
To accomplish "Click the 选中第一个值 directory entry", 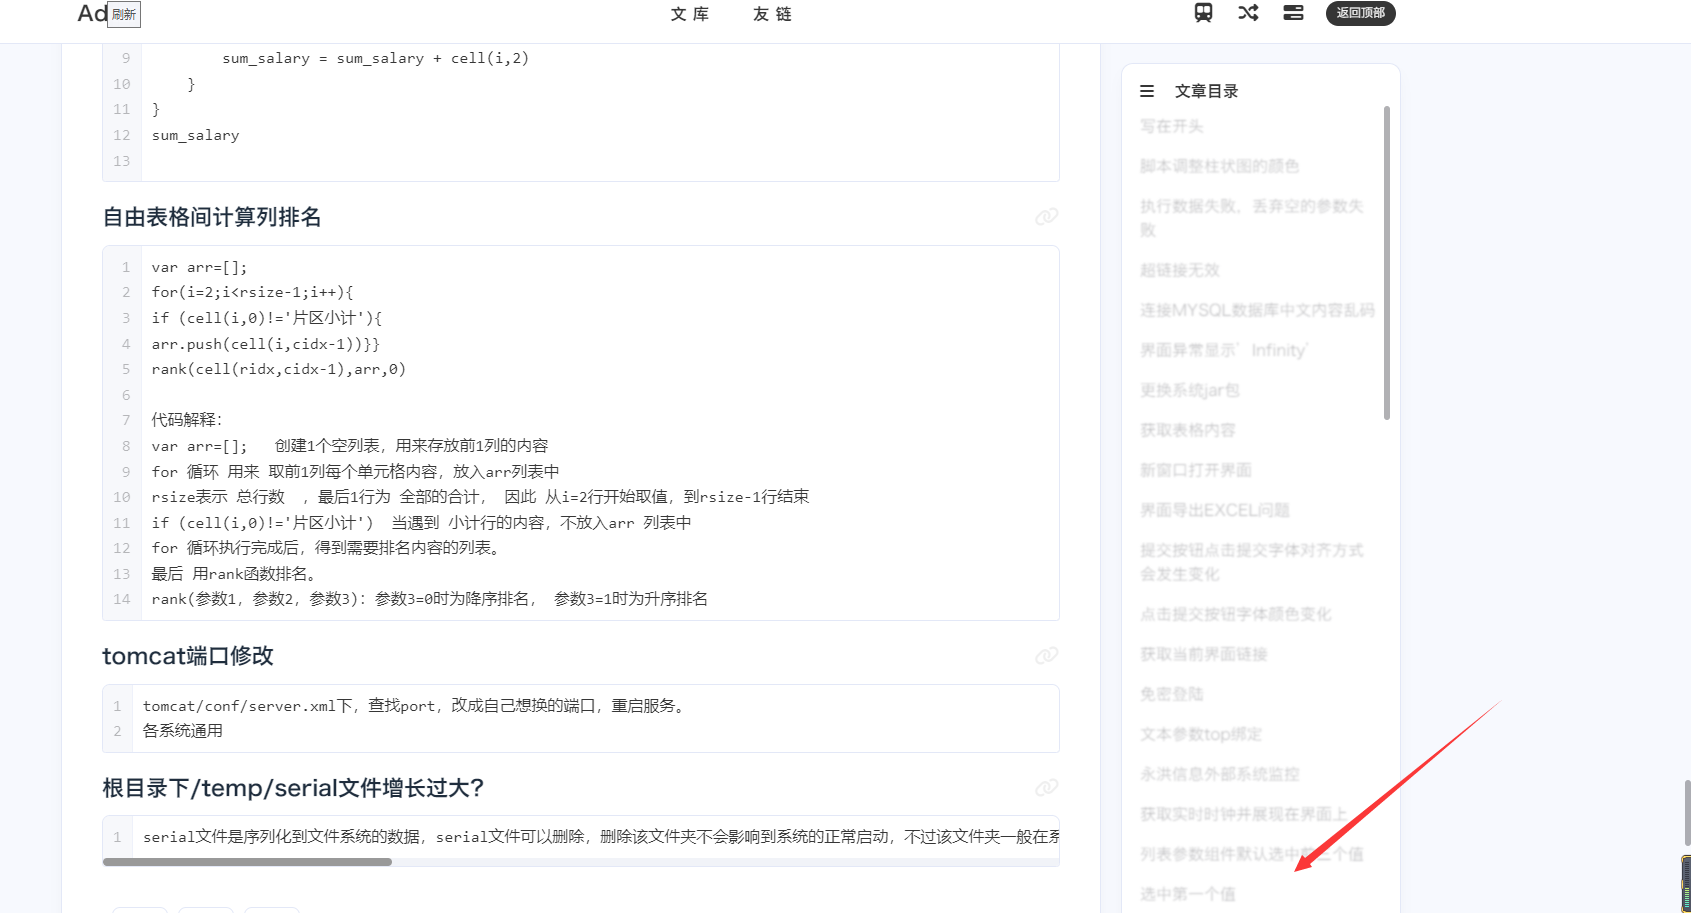I will [1187, 893].
